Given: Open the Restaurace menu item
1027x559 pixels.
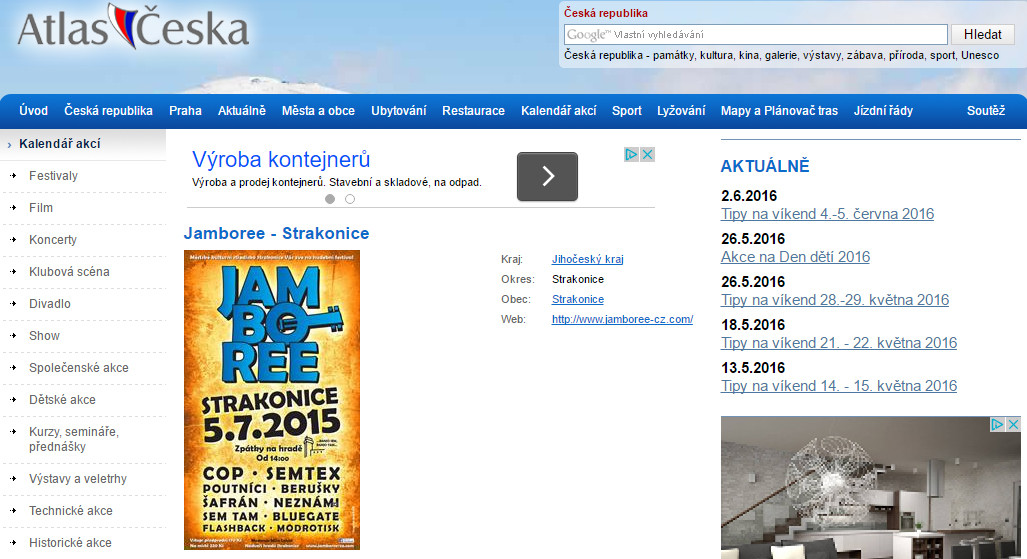Looking at the screenshot, I should tap(474, 111).
